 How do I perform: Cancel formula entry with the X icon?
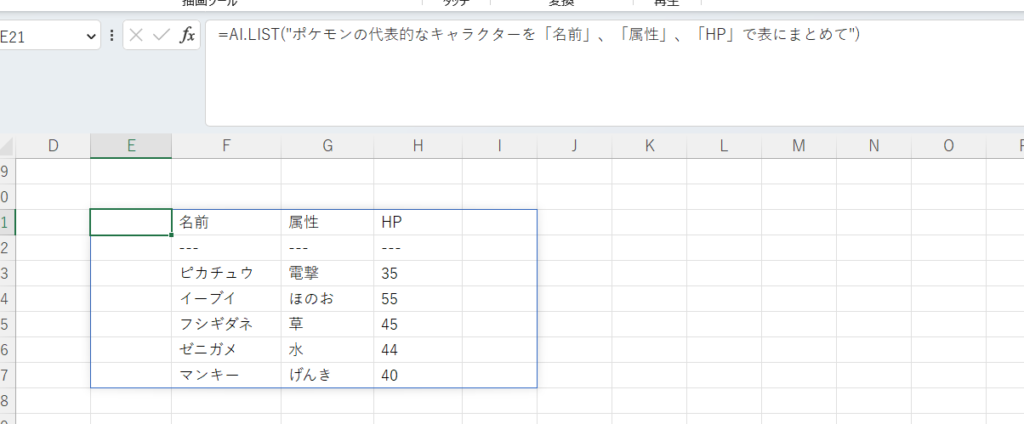pyautogui.click(x=136, y=35)
